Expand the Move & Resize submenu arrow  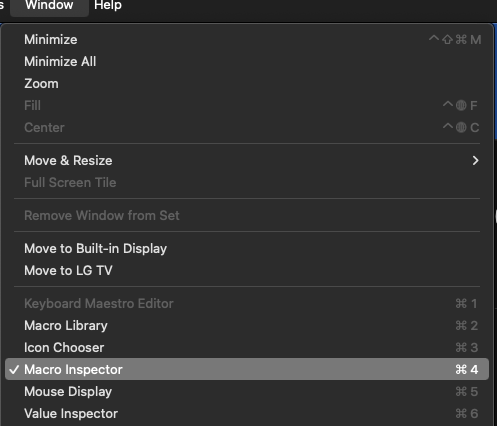(x=475, y=161)
